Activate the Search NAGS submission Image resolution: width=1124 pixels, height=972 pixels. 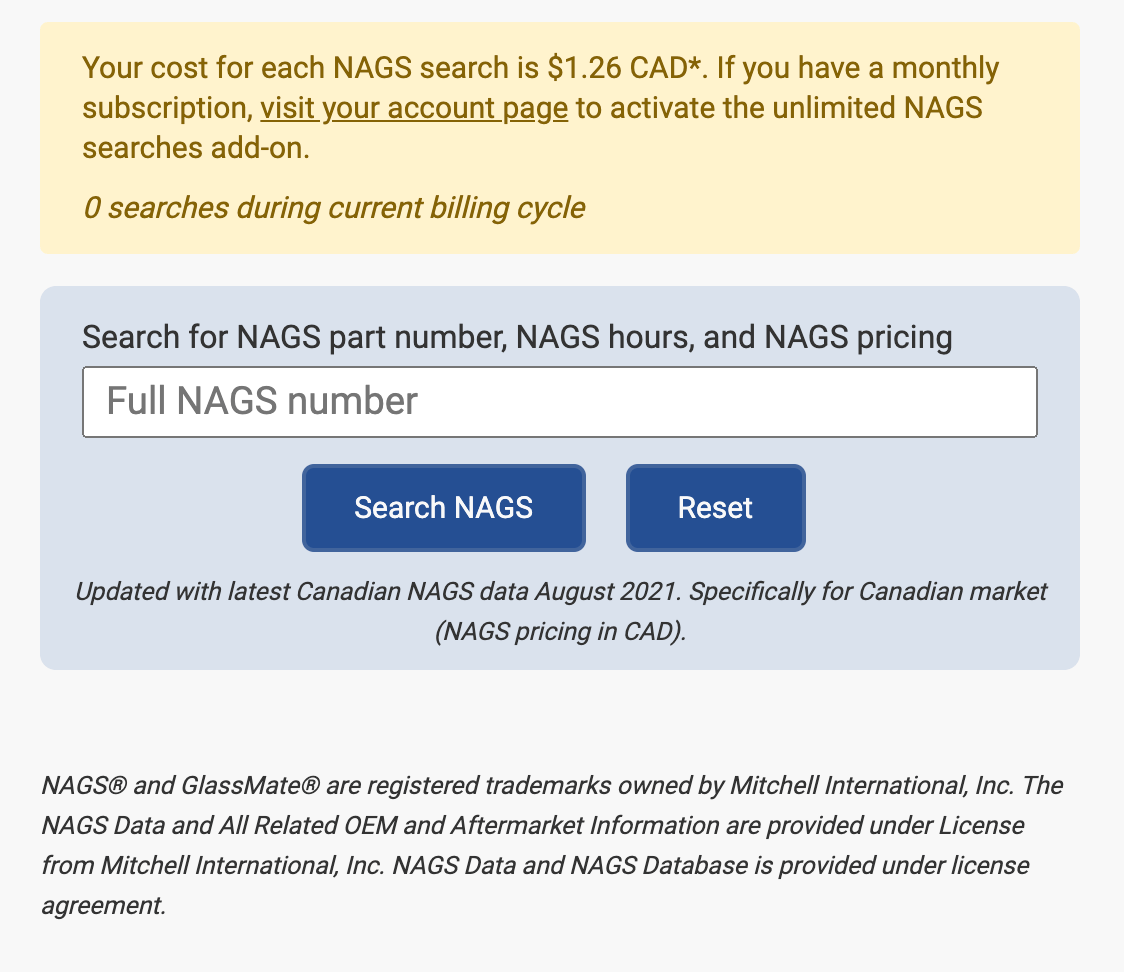tap(443, 507)
